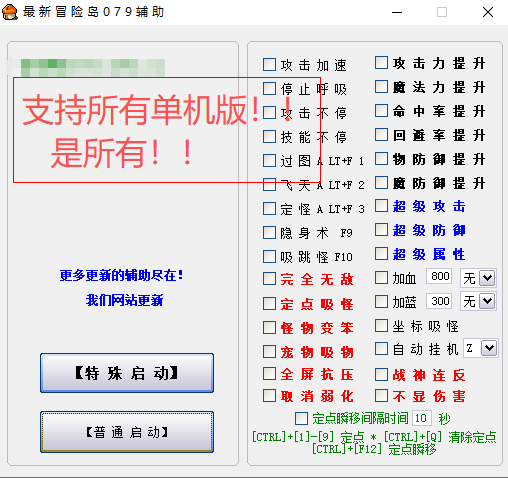
Task: Check red 不显伤害 option
Action: coord(381,396)
